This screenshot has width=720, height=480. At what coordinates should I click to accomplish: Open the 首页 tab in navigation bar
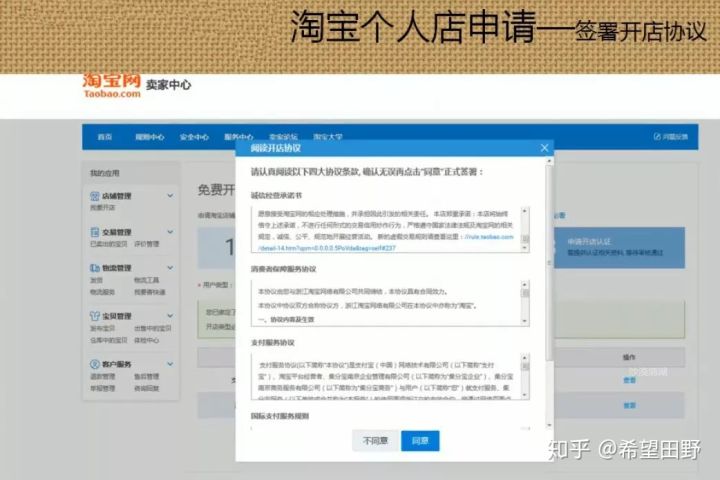coord(104,136)
